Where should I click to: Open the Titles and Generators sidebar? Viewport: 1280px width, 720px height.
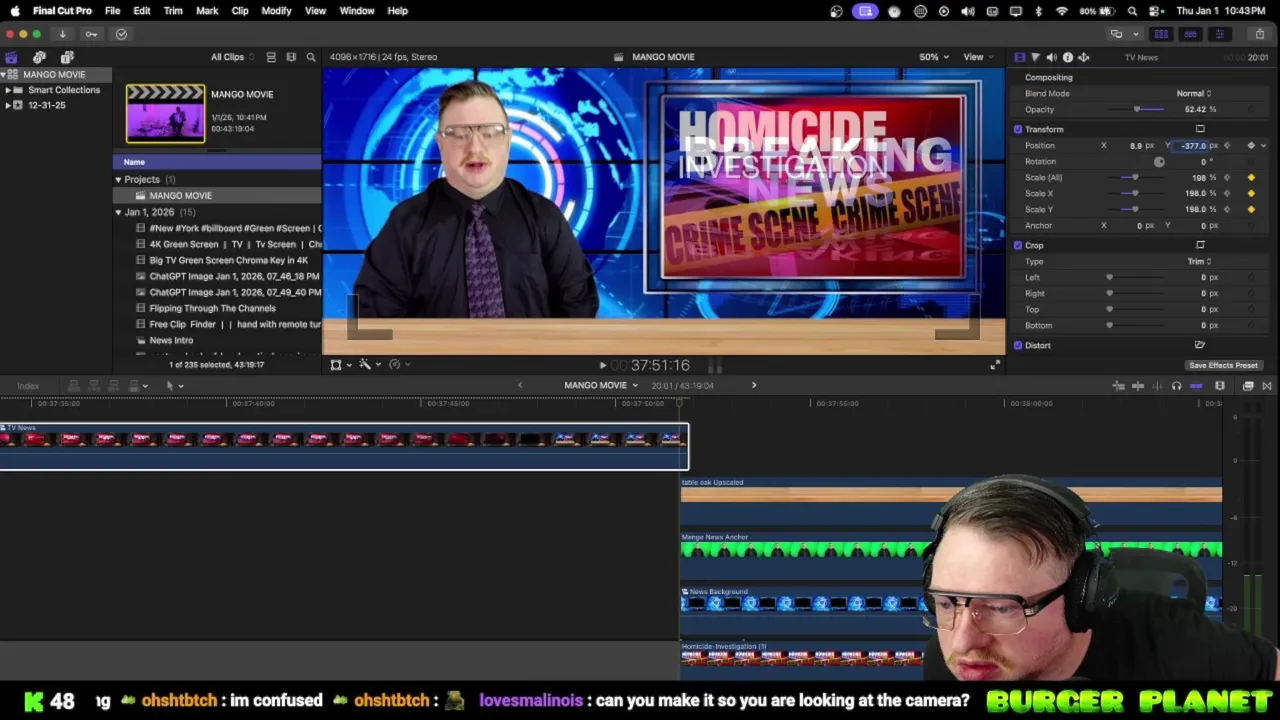click(67, 57)
